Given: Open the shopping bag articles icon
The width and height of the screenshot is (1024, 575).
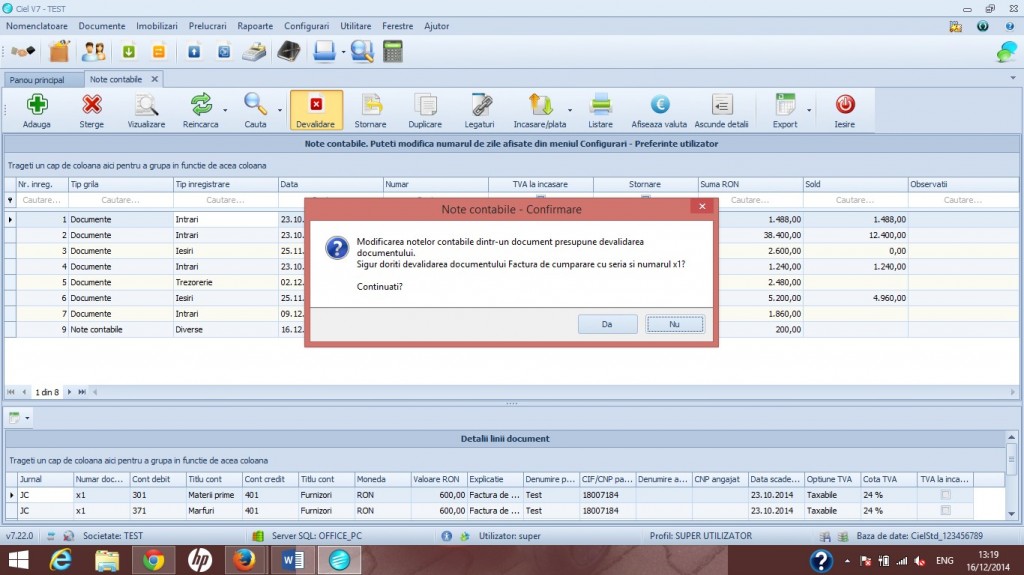Looking at the screenshot, I should pos(59,51).
